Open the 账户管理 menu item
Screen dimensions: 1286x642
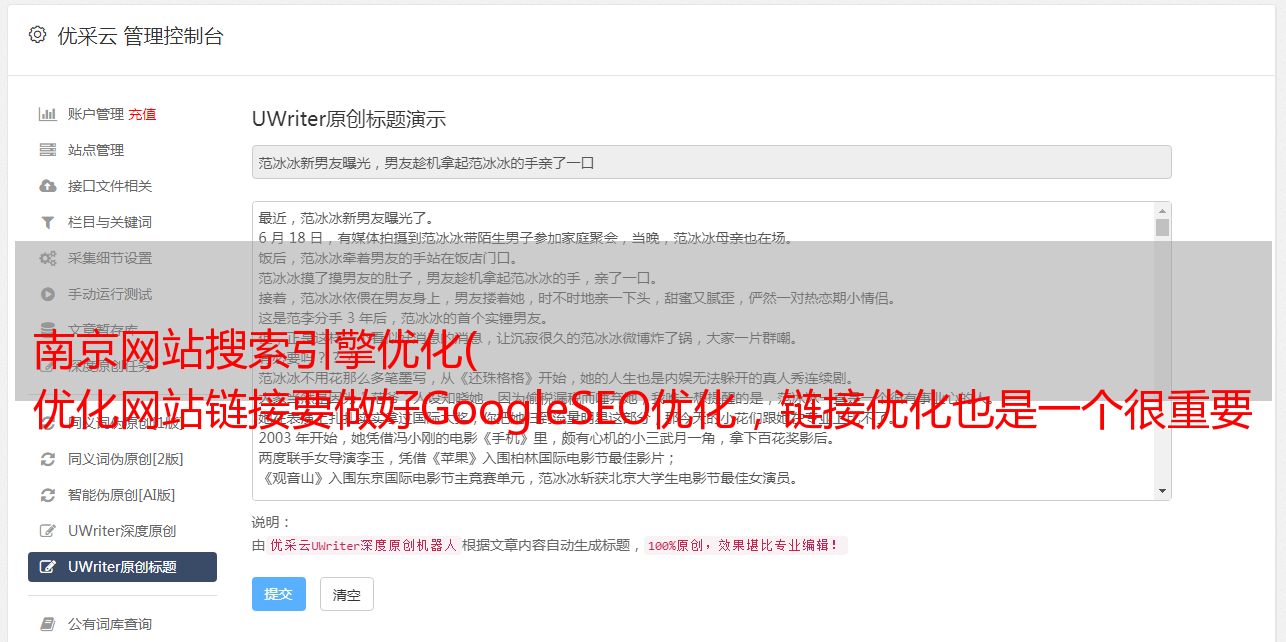pyautogui.click(x=96, y=114)
